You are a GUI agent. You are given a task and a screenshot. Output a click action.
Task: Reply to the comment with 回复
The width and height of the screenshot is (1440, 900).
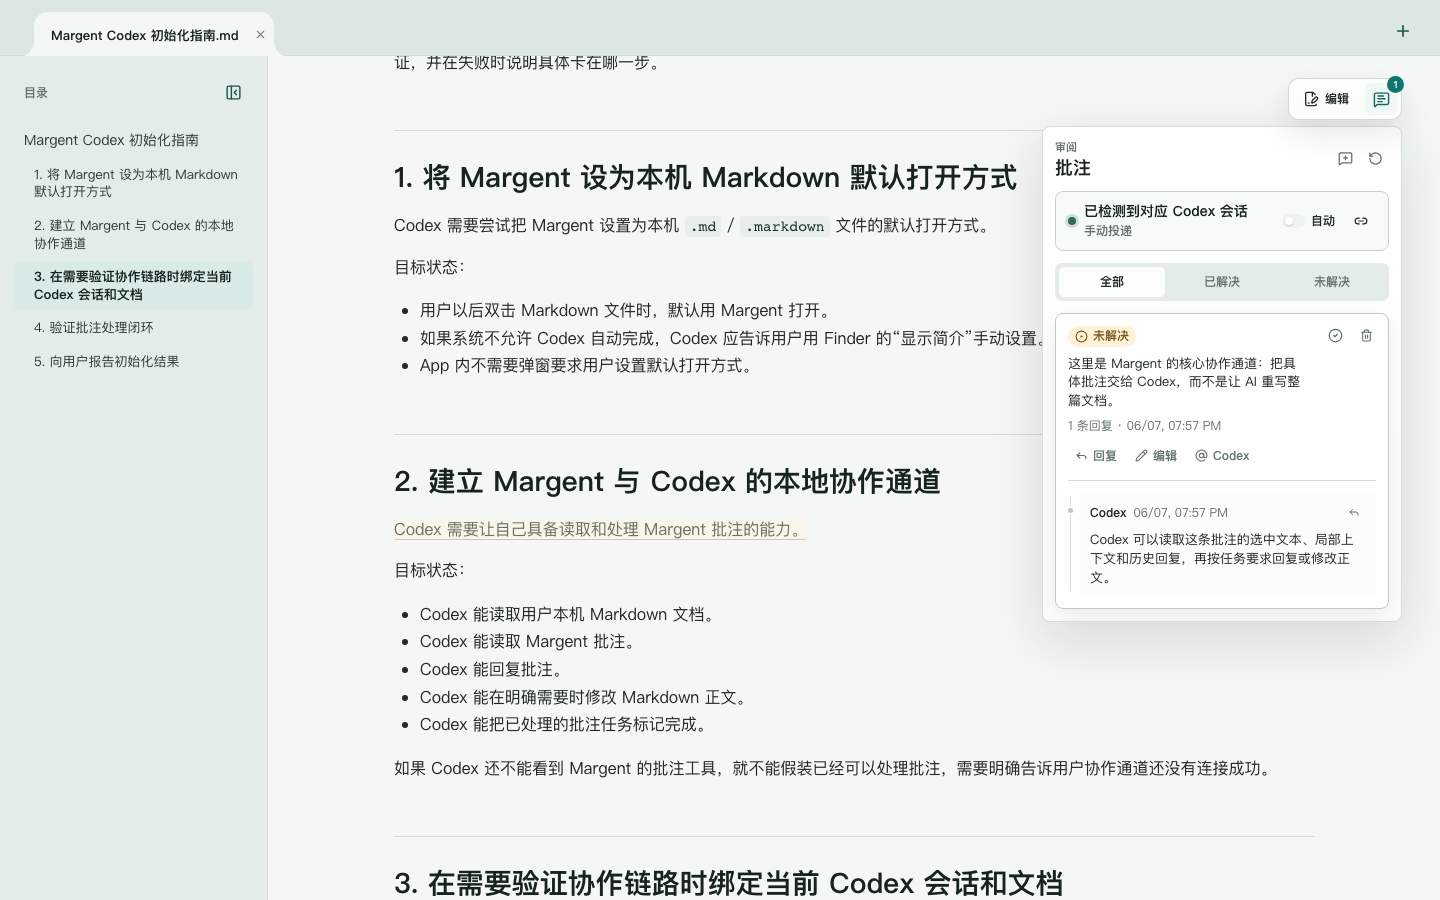pyautogui.click(x=1096, y=456)
